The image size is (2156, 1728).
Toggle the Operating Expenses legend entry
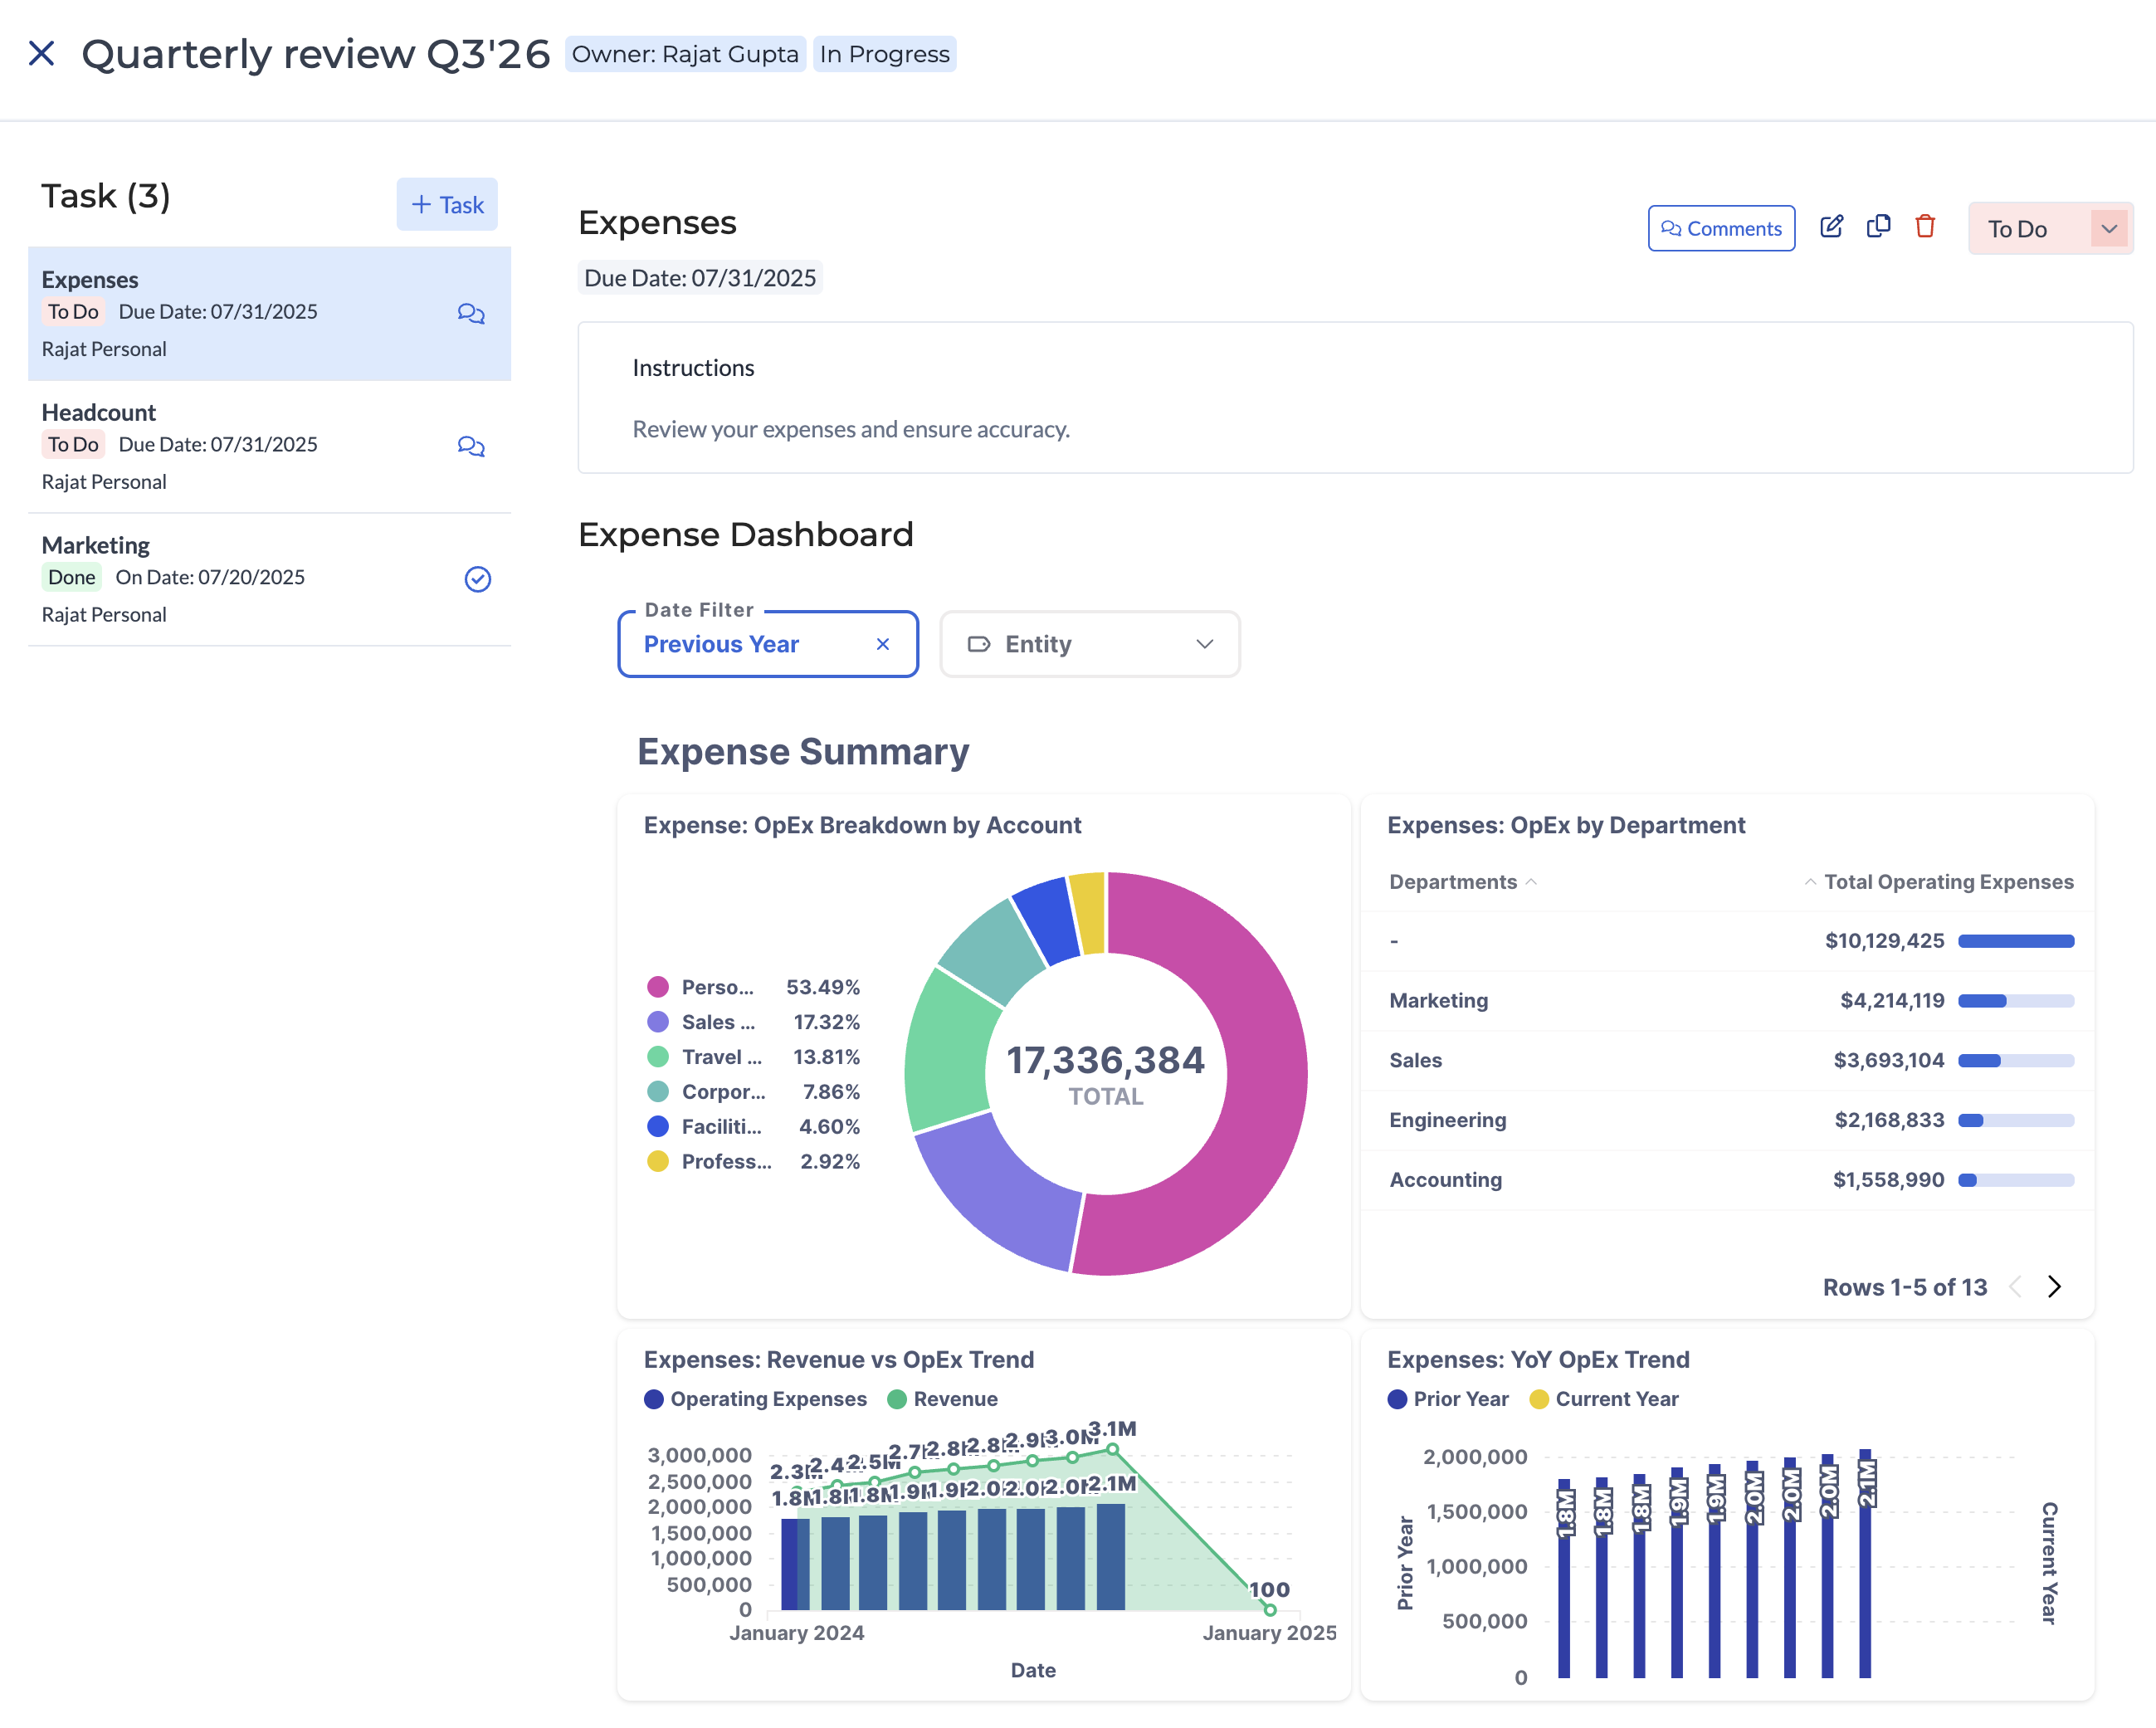point(757,1399)
